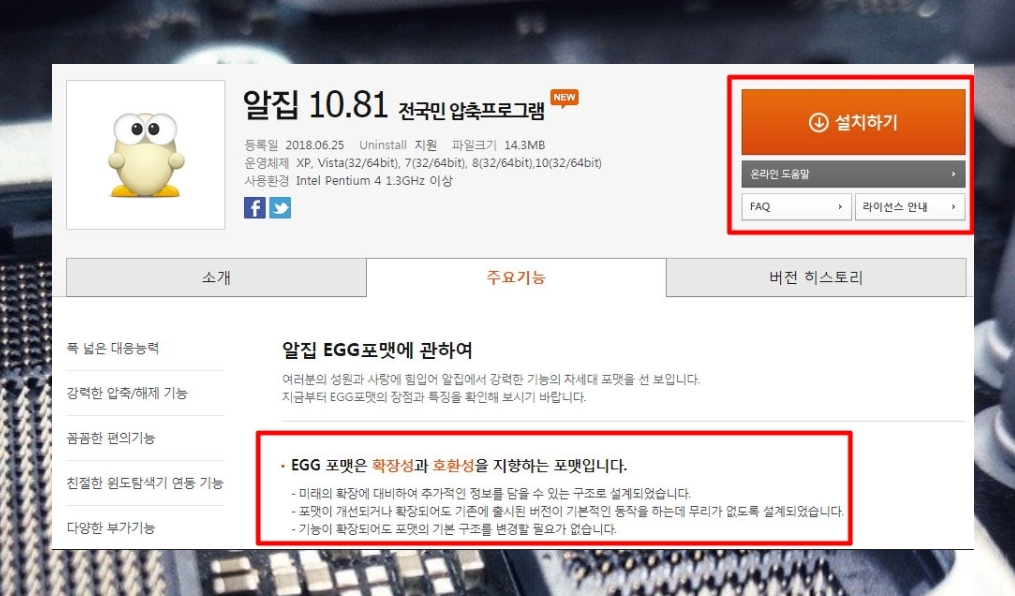The image size is (1015, 596).
Task: Open 라이선스 안내 license info
Action: 910,206
